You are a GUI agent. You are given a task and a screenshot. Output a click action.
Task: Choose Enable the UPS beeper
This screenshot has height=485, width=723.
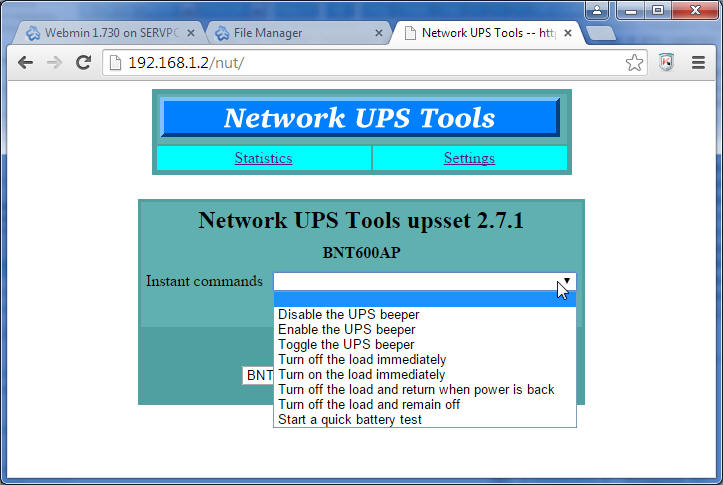coord(425,329)
